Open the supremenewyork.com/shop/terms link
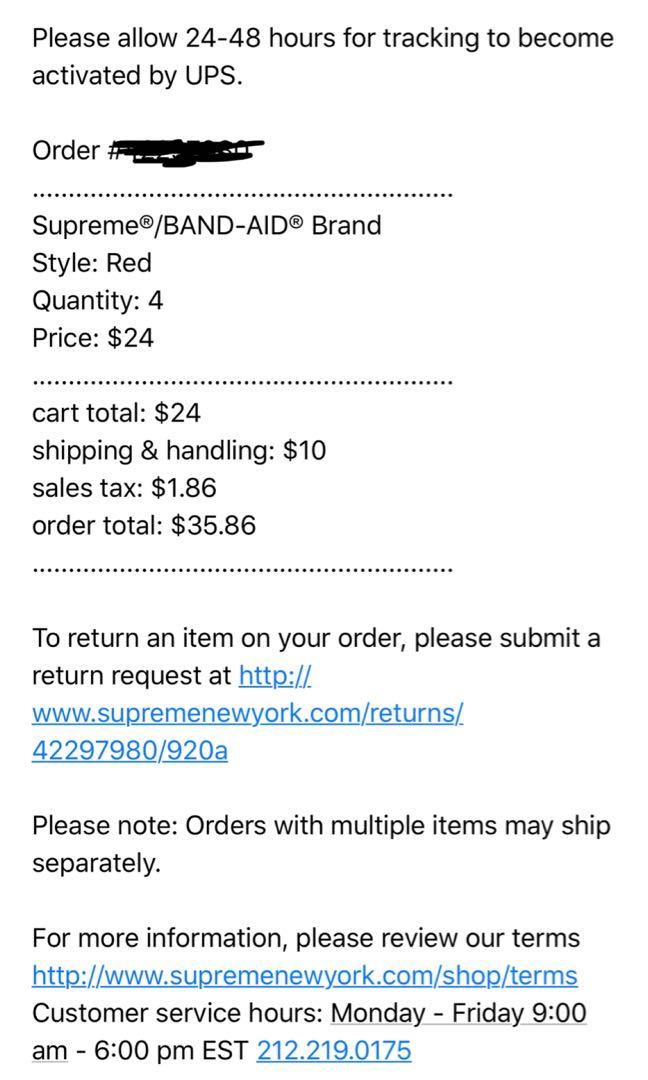 304,976
